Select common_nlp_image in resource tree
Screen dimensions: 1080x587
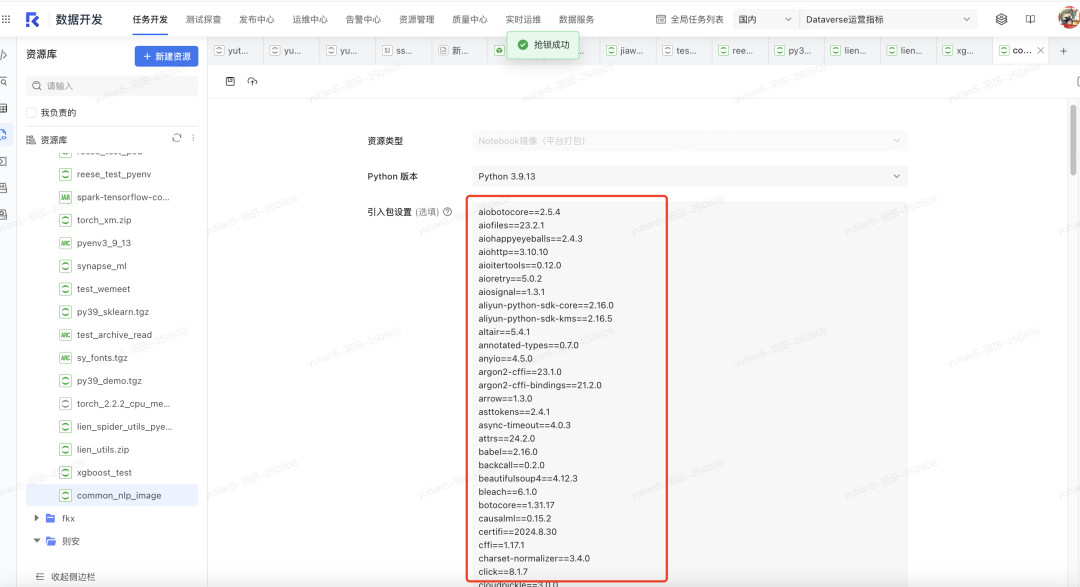point(112,495)
